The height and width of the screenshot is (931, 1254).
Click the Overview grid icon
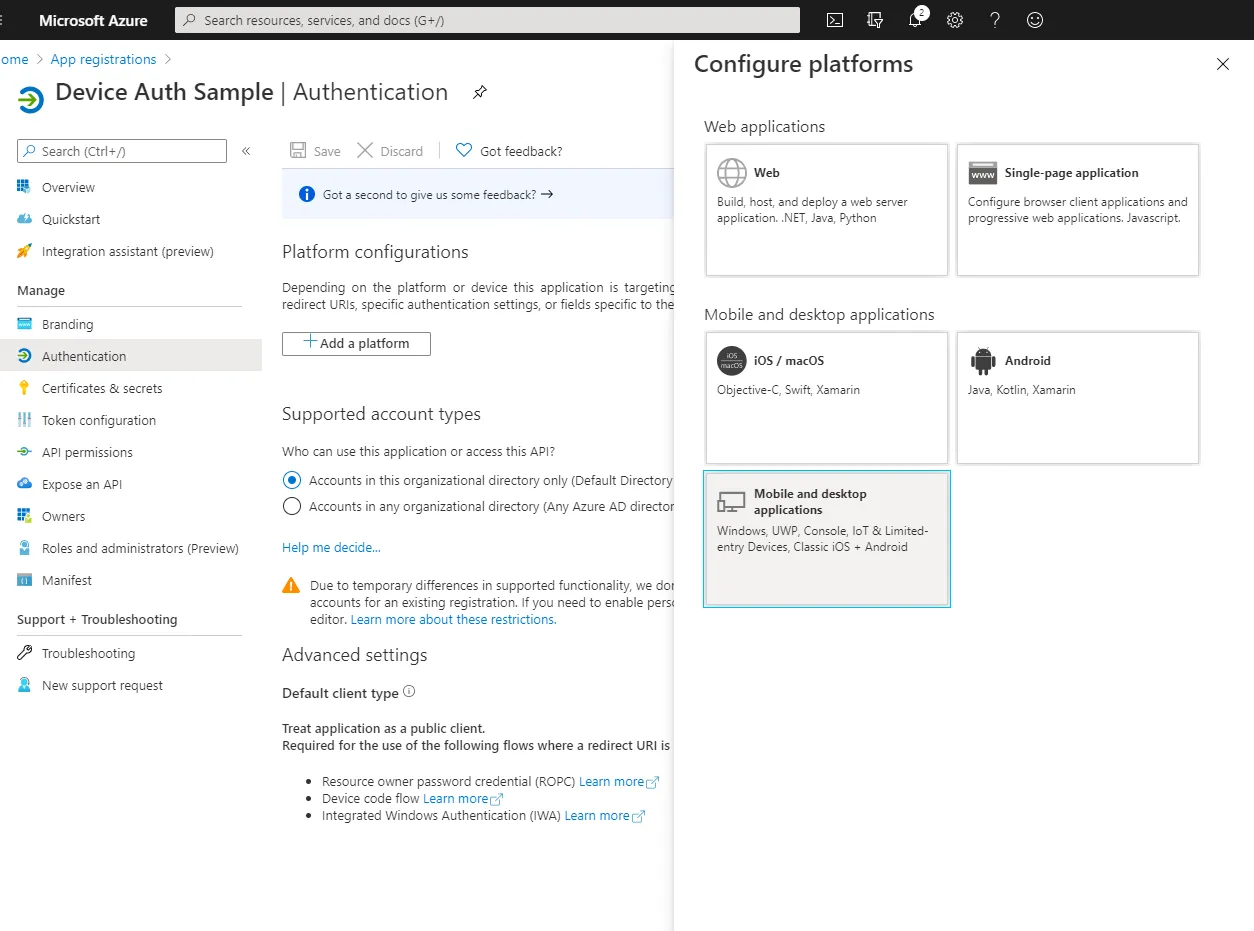tap(24, 187)
